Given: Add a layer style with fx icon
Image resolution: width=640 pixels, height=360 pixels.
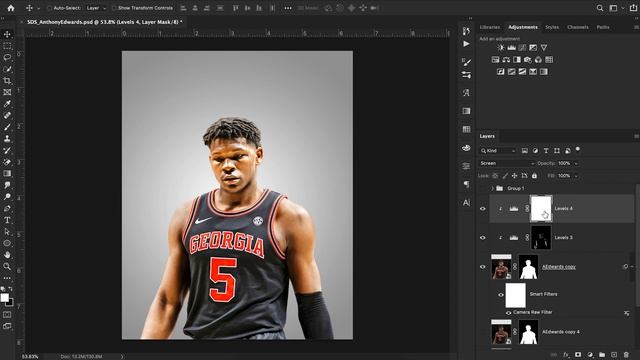Looking at the screenshot, I should coord(566,355).
